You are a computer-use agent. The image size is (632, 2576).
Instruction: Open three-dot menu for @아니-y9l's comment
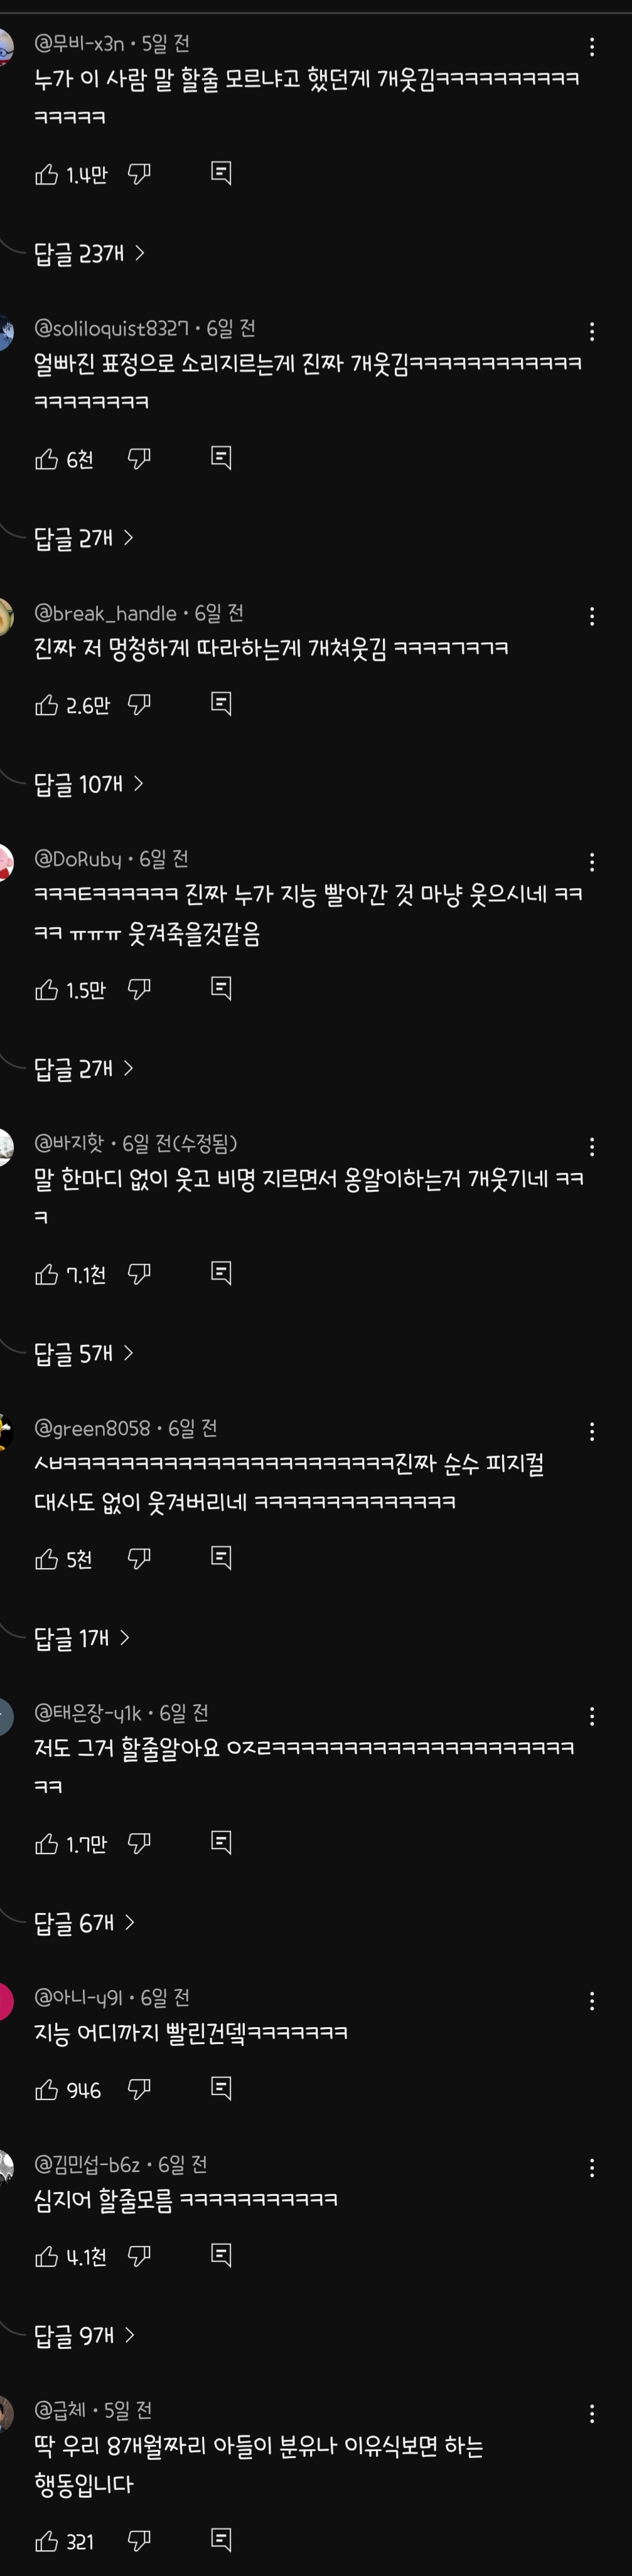click(x=592, y=2001)
